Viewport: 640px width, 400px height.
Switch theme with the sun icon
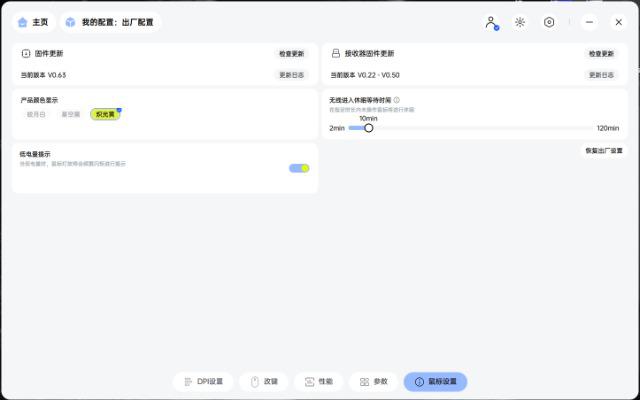tap(520, 22)
